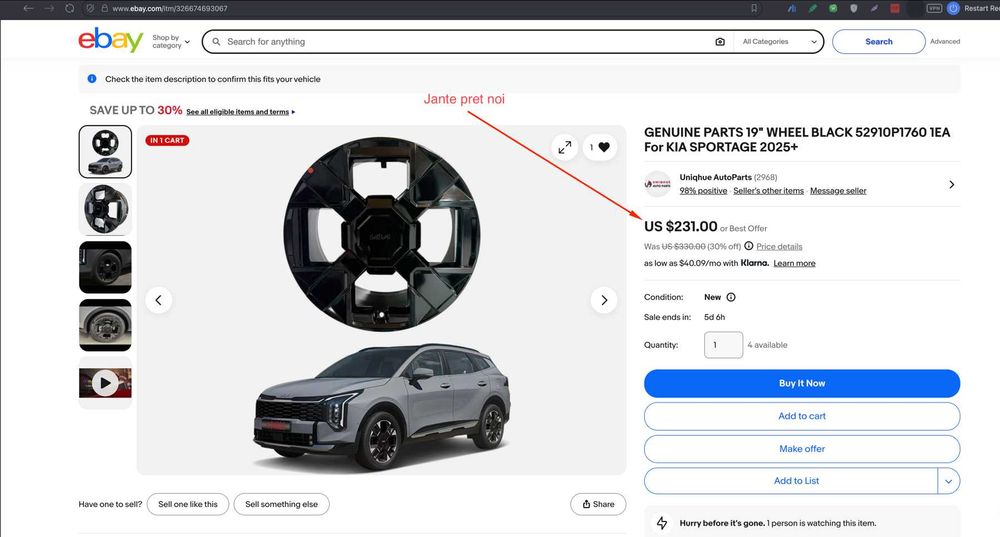This screenshot has height=537, width=1000.
Task: Select the fourth brake hub thumbnail
Action: coord(105,325)
